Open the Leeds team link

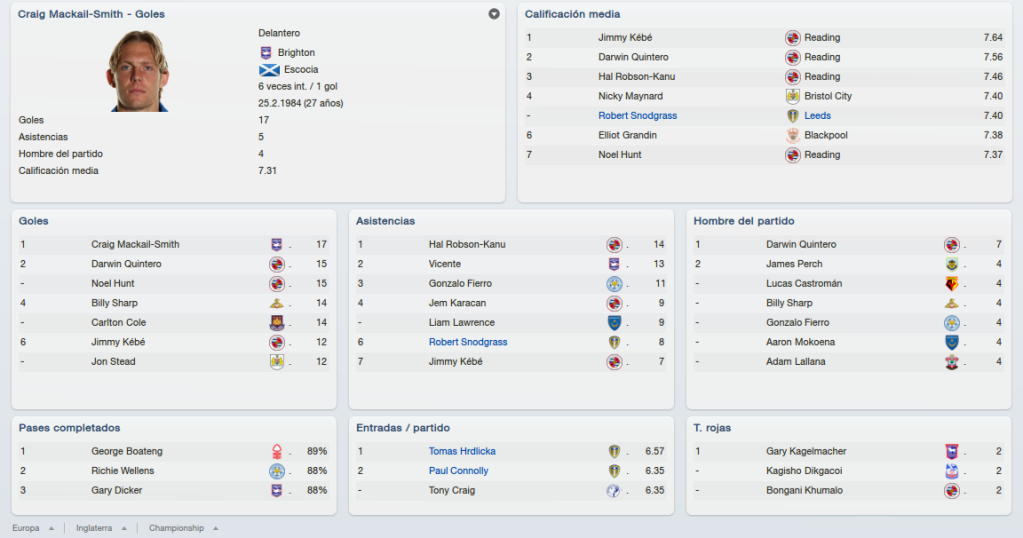[x=817, y=115]
